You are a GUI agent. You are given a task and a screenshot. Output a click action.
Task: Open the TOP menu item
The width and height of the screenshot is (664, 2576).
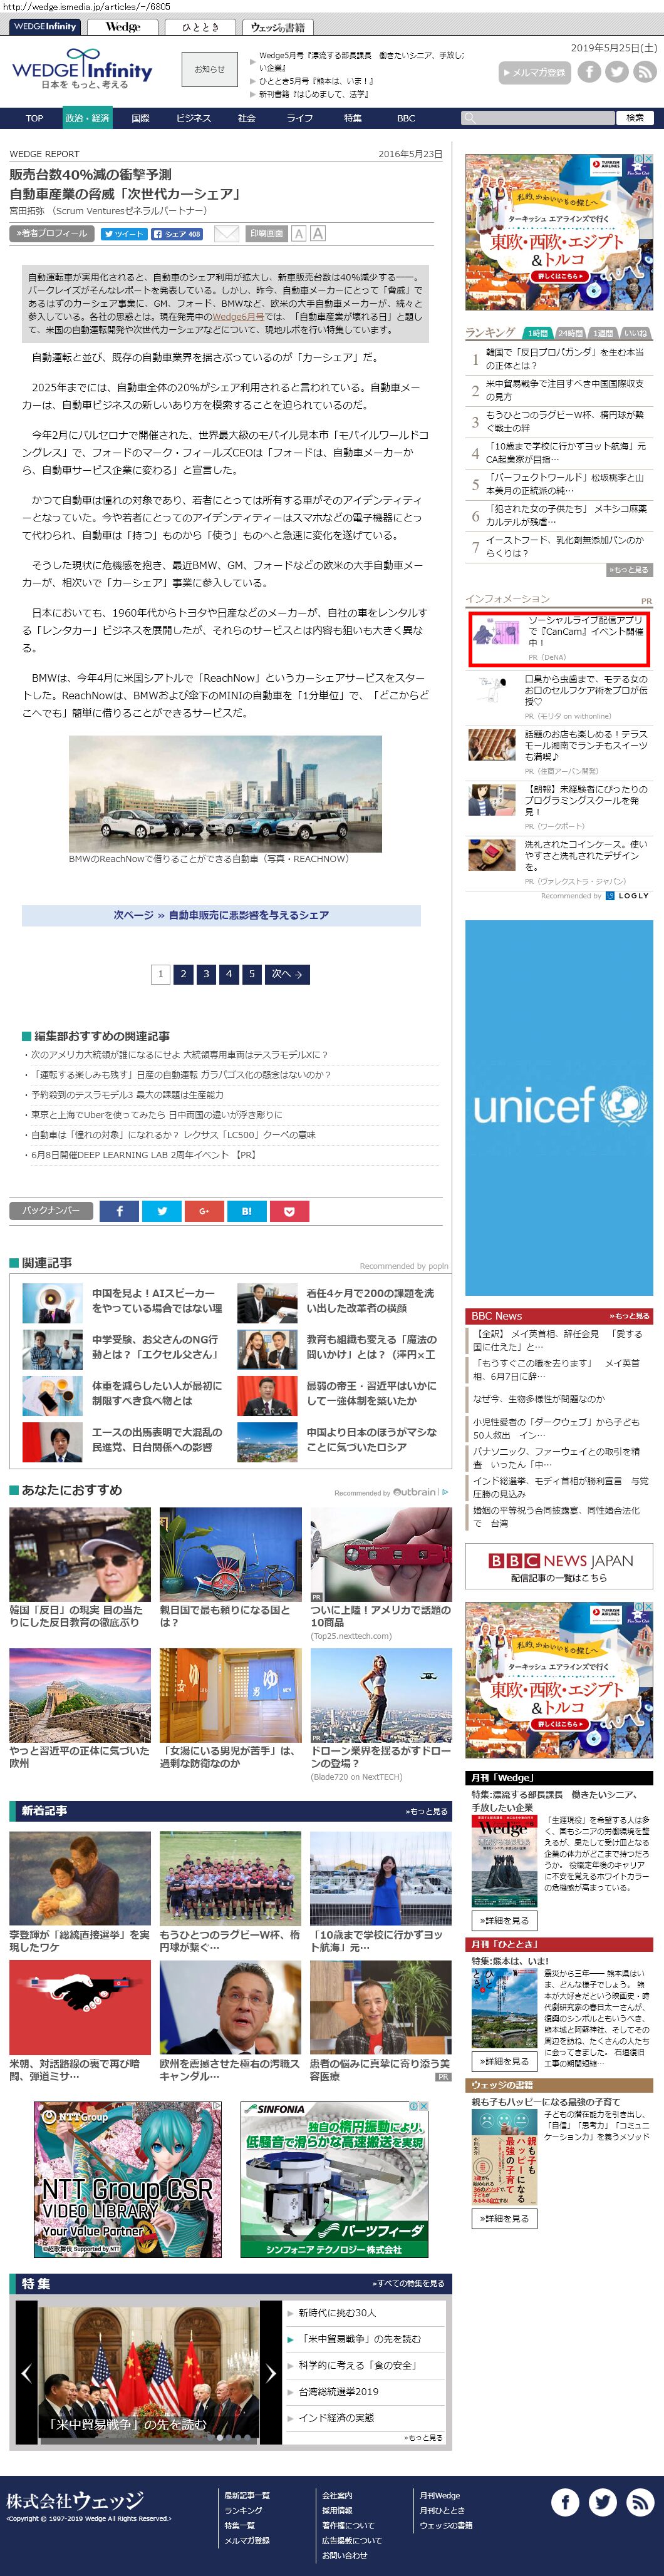click(x=34, y=118)
